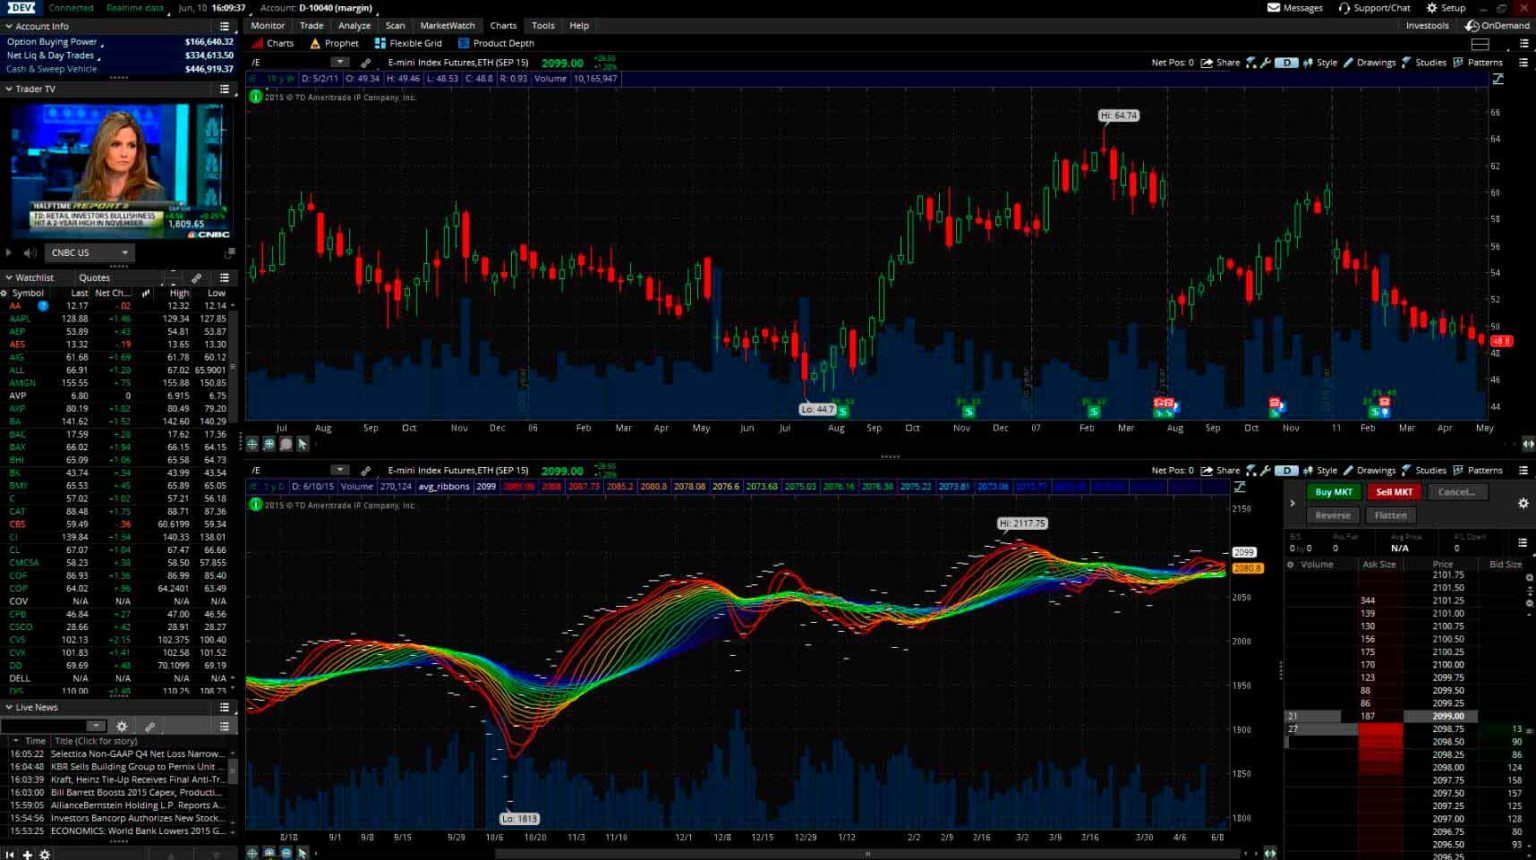Click symbol link icon beside upper chart /E
This screenshot has width=1536, height=860.
366,63
